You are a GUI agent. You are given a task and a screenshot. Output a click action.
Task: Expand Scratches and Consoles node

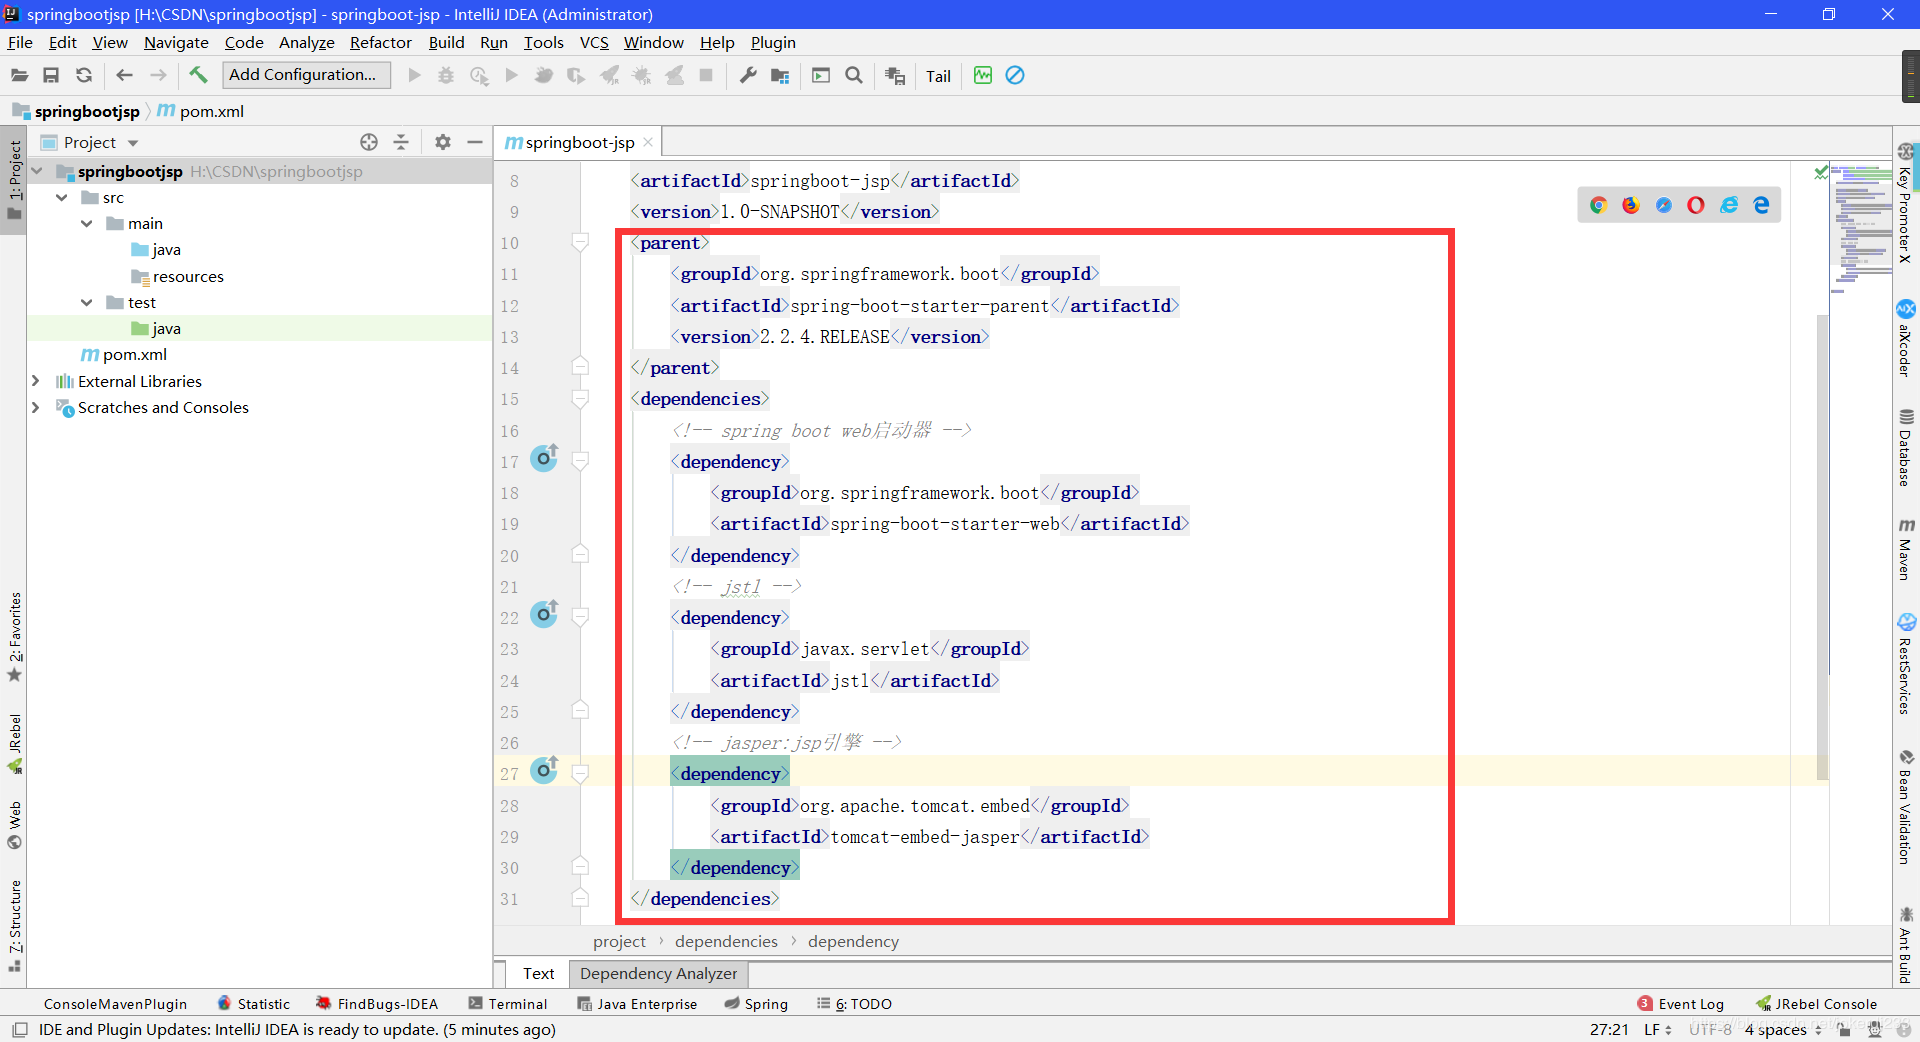(x=36, y=407)
